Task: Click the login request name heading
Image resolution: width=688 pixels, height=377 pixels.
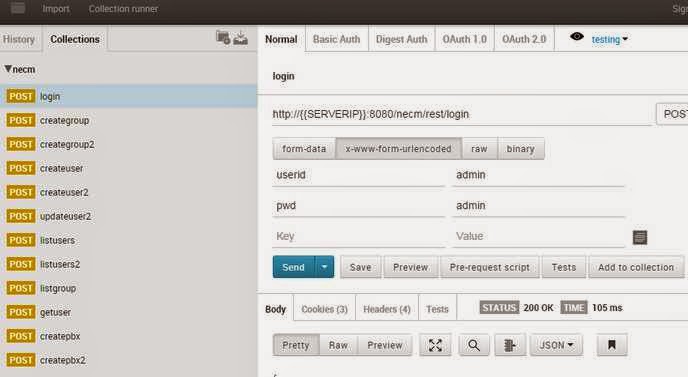Action: (283, 76)
